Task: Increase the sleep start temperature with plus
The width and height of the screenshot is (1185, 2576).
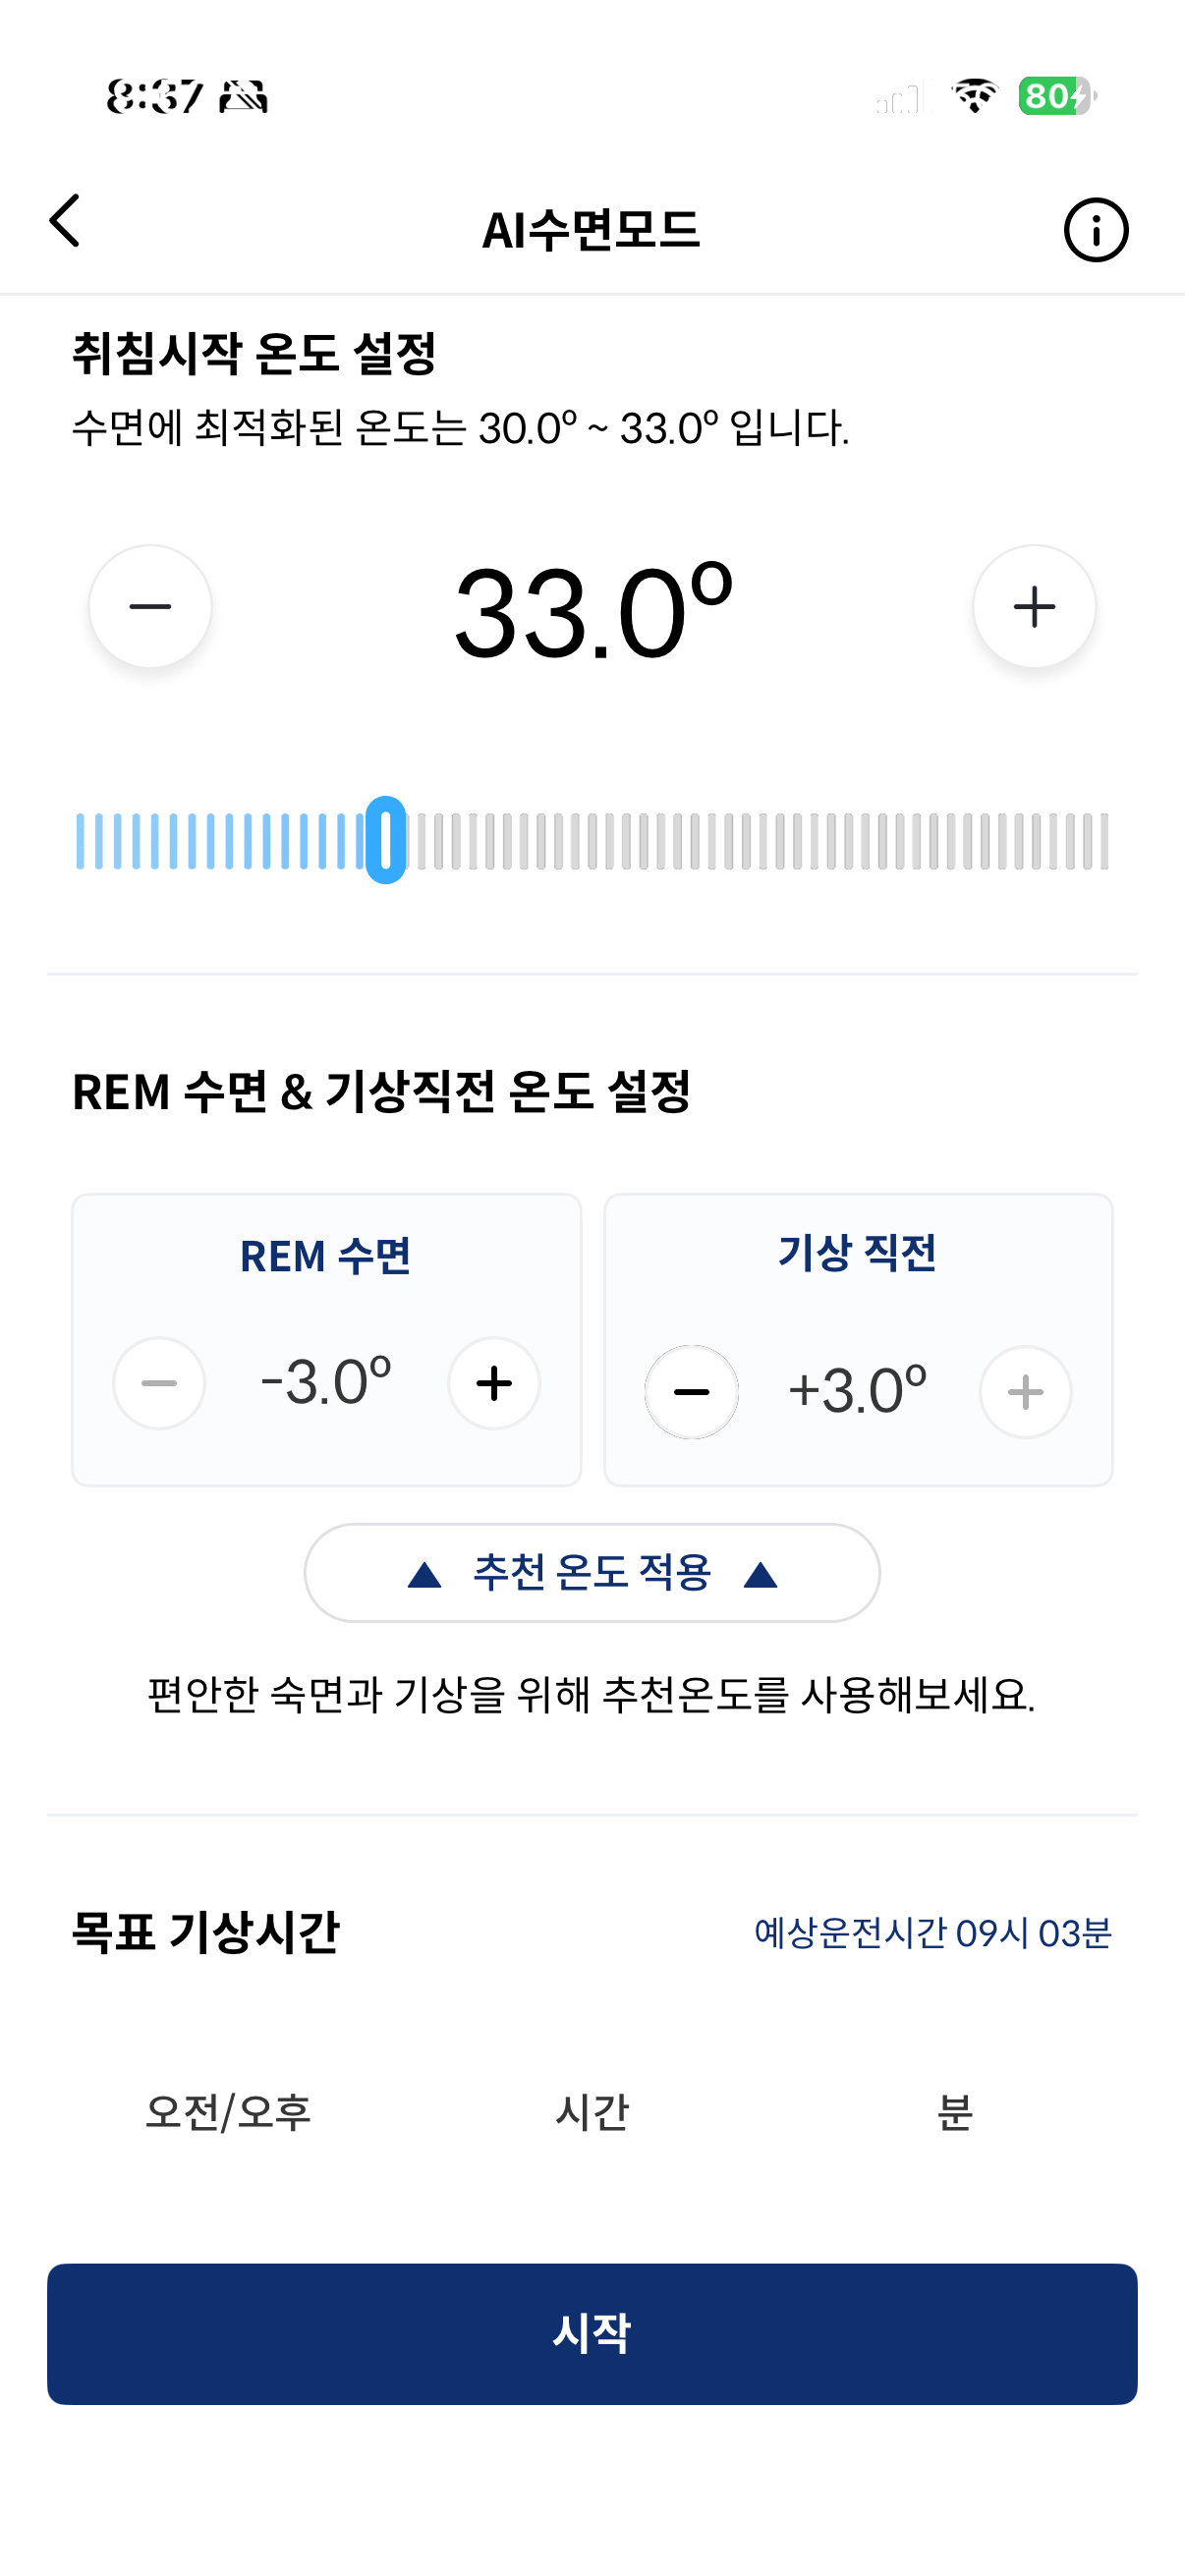Action: pyautogui.click(x=1035, y=607)
